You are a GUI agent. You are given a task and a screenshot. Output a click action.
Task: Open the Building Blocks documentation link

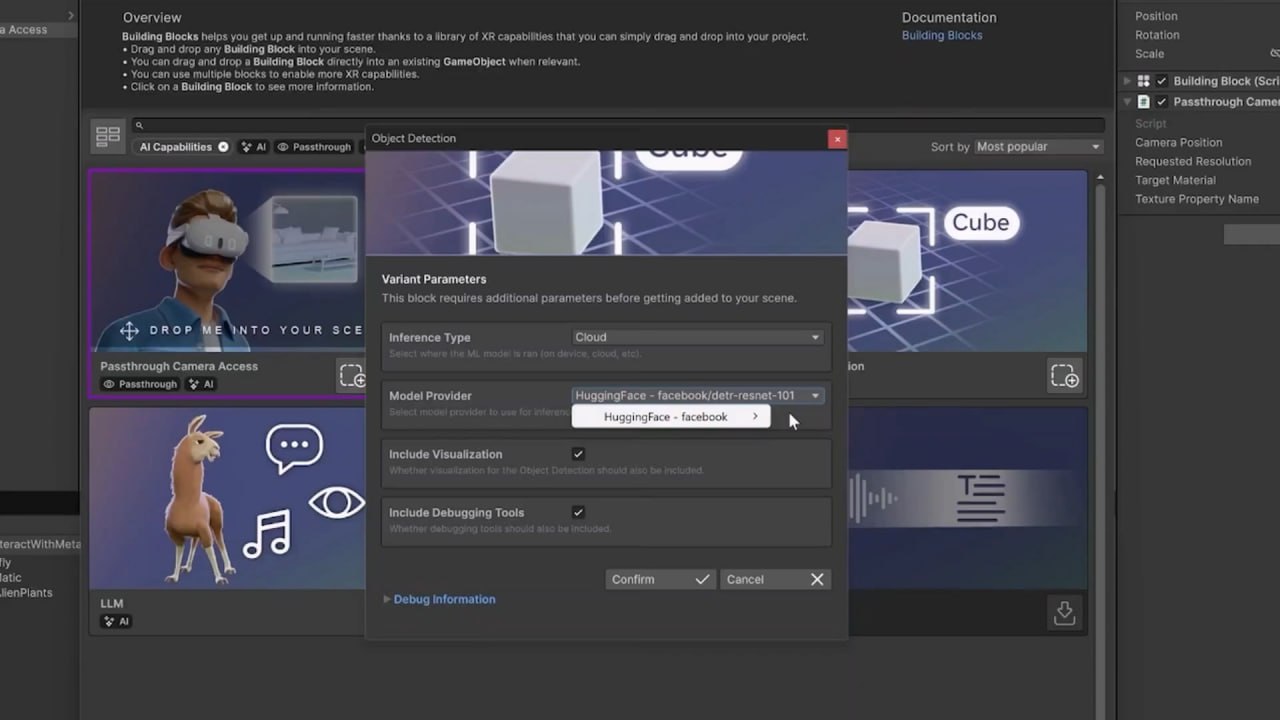941,35
